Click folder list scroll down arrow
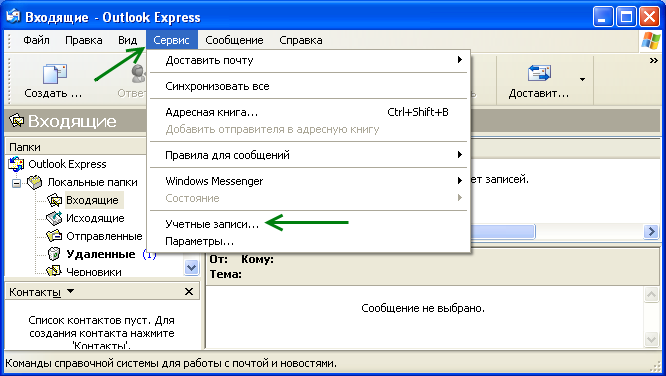Screen dimensions: 666x376 tap(192, 268)
